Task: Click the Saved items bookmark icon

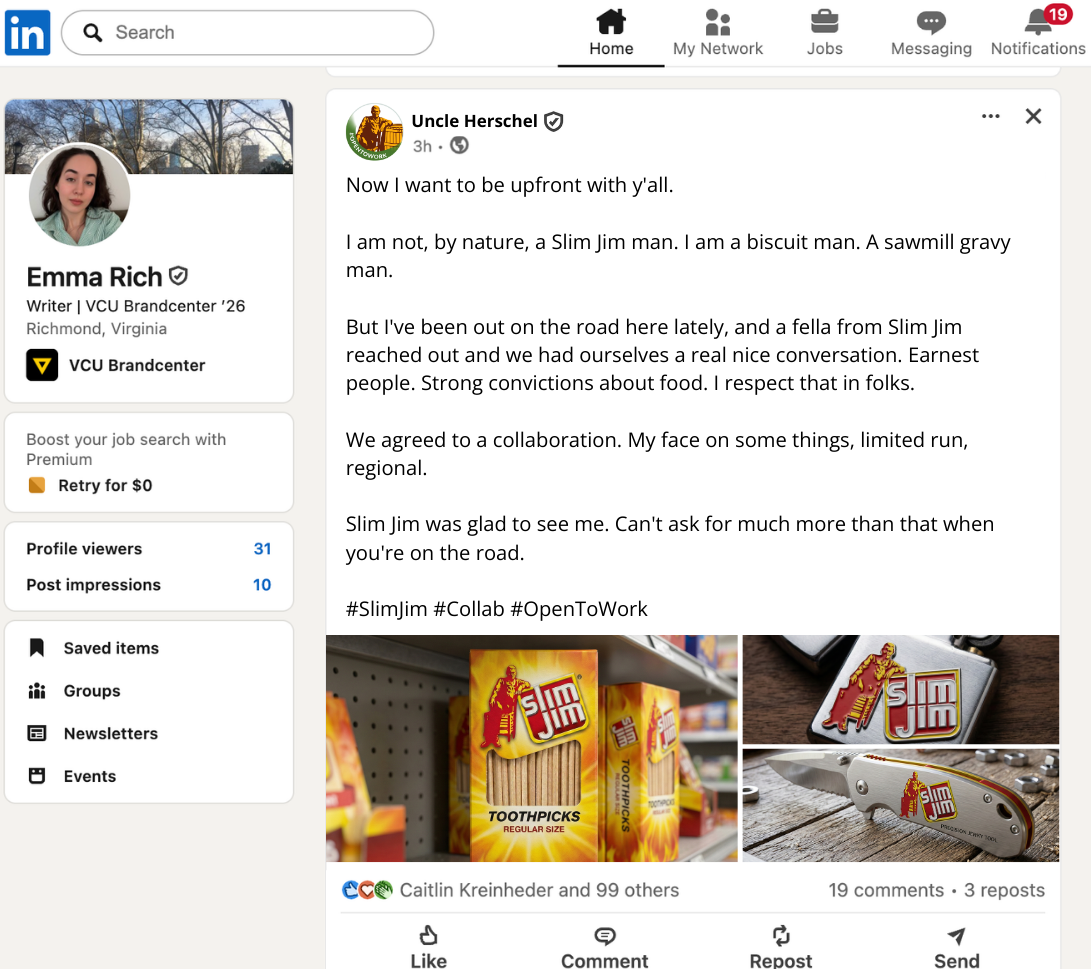Action: coord(37,648)
